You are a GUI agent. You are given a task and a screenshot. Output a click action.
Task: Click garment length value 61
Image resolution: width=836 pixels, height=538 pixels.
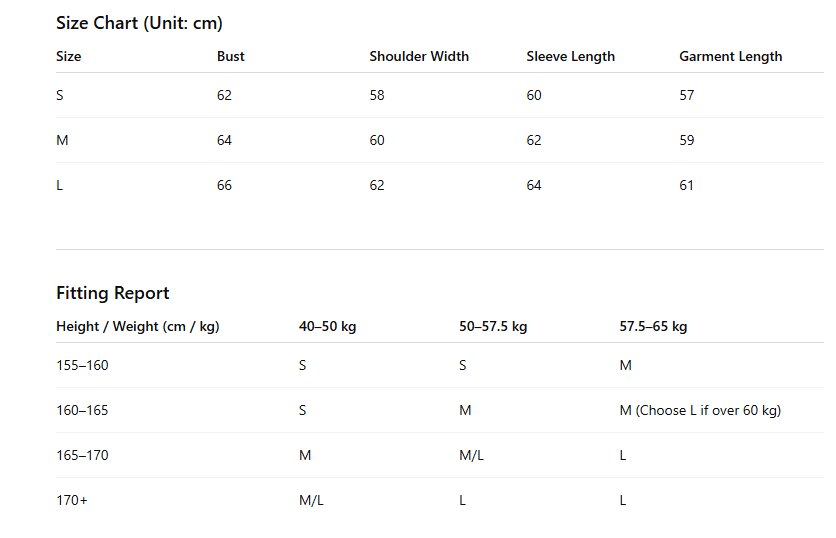[x=686, y=185]
